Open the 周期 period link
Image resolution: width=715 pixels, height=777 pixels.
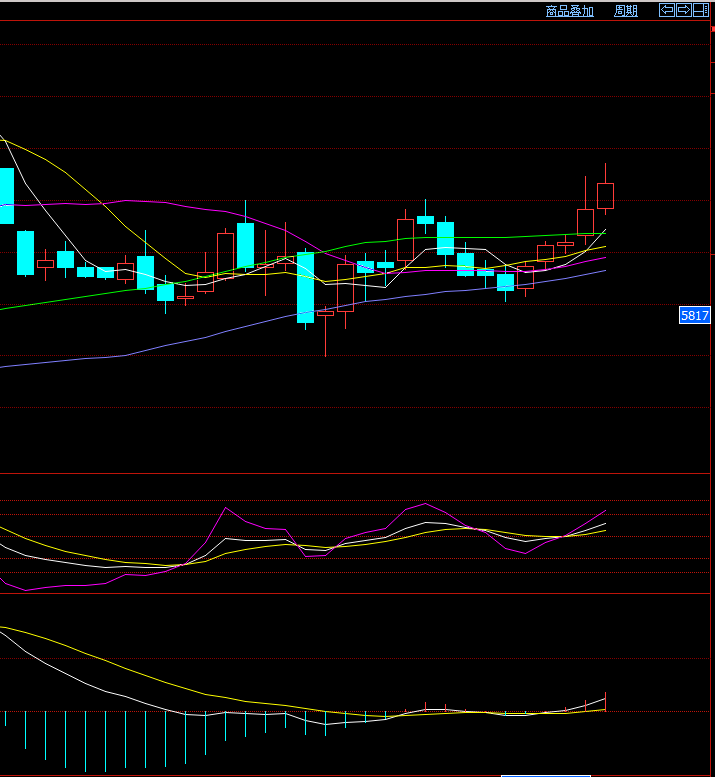(x=625, y=11)
